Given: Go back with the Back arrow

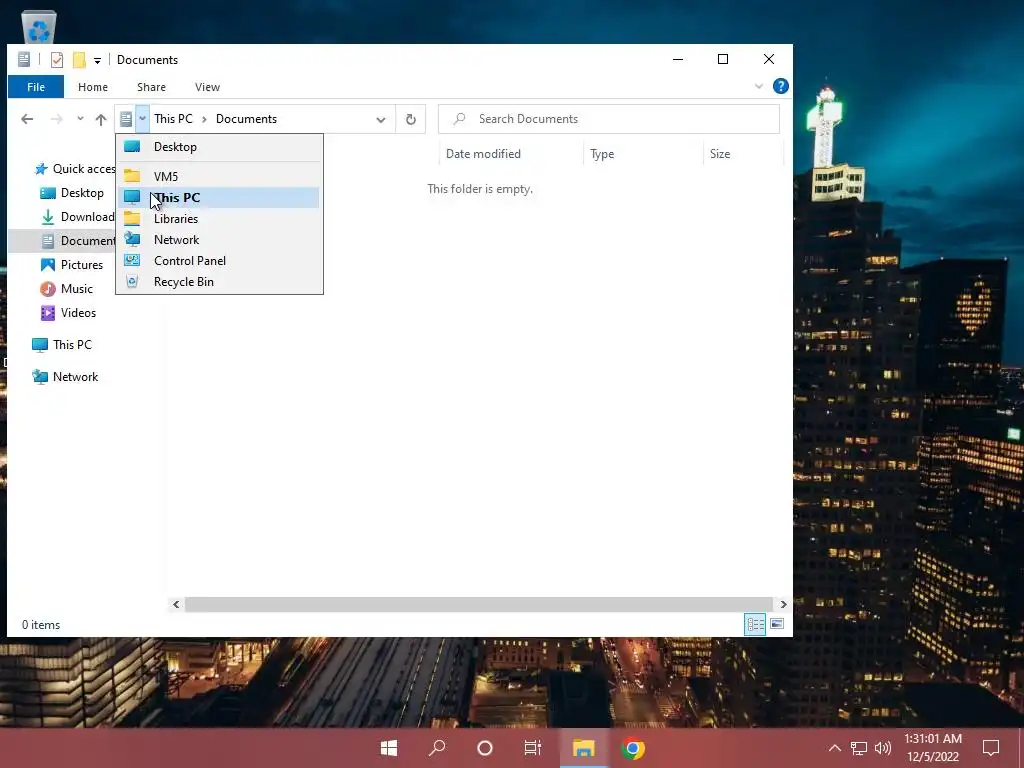Looking at the screenshot, I should 27,119.
